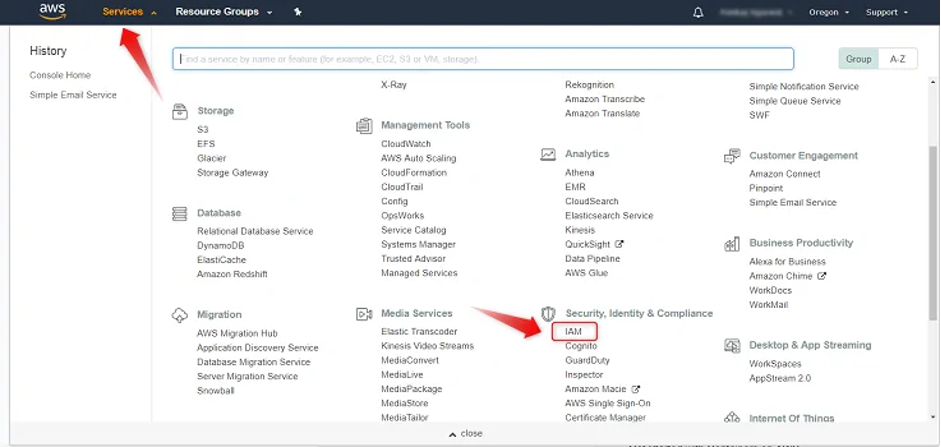
Task: Open the WorkSpaces service
Action: point(775,364)
